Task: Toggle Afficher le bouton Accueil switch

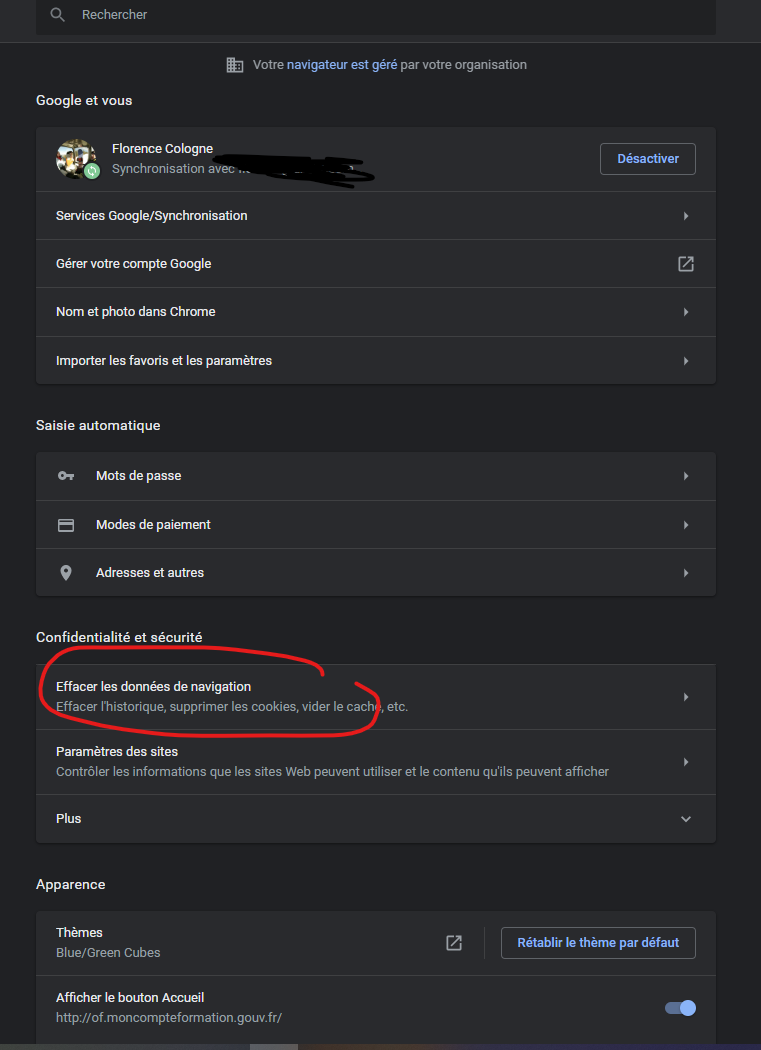Action: [681, 1007]
